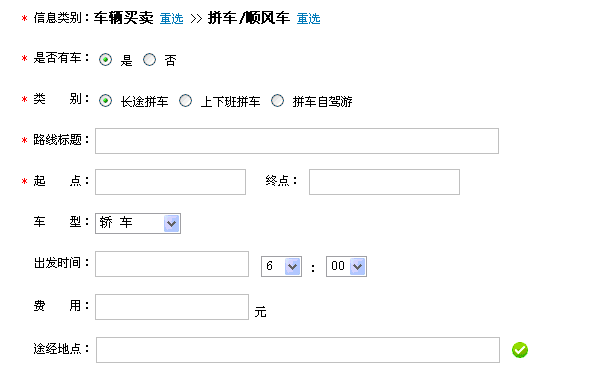
Task: Choose 上下班拼车 category radio button
Action: (185, 101)
